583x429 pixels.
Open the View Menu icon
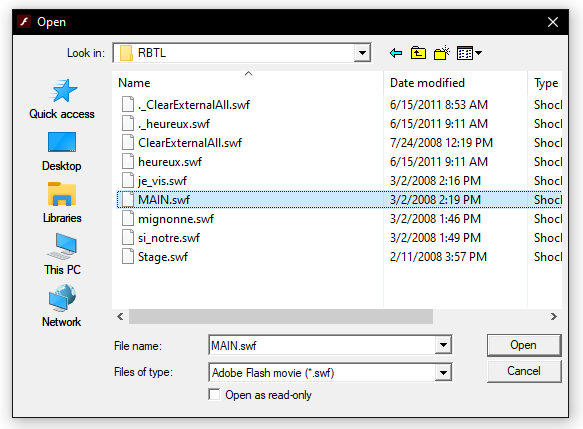click(469, 53)
